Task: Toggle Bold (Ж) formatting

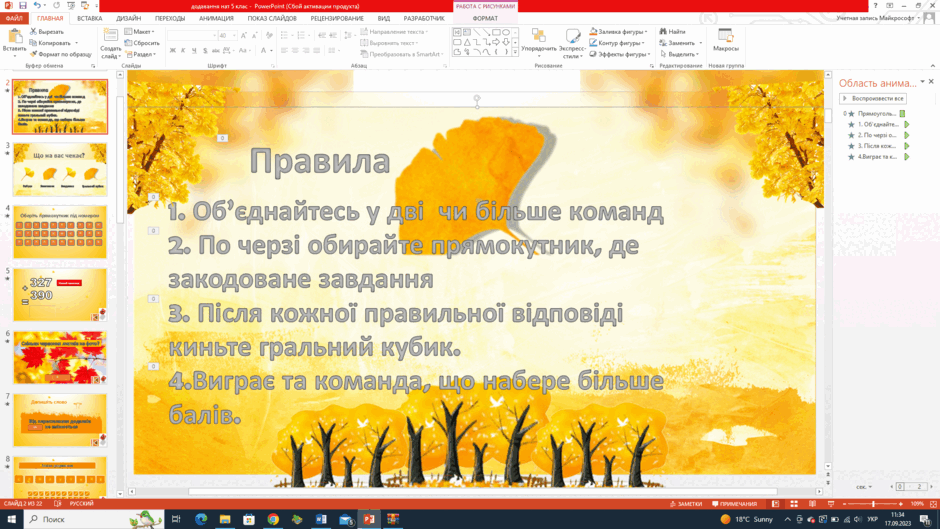Action: pyautogui.click(x=173, y=51)
